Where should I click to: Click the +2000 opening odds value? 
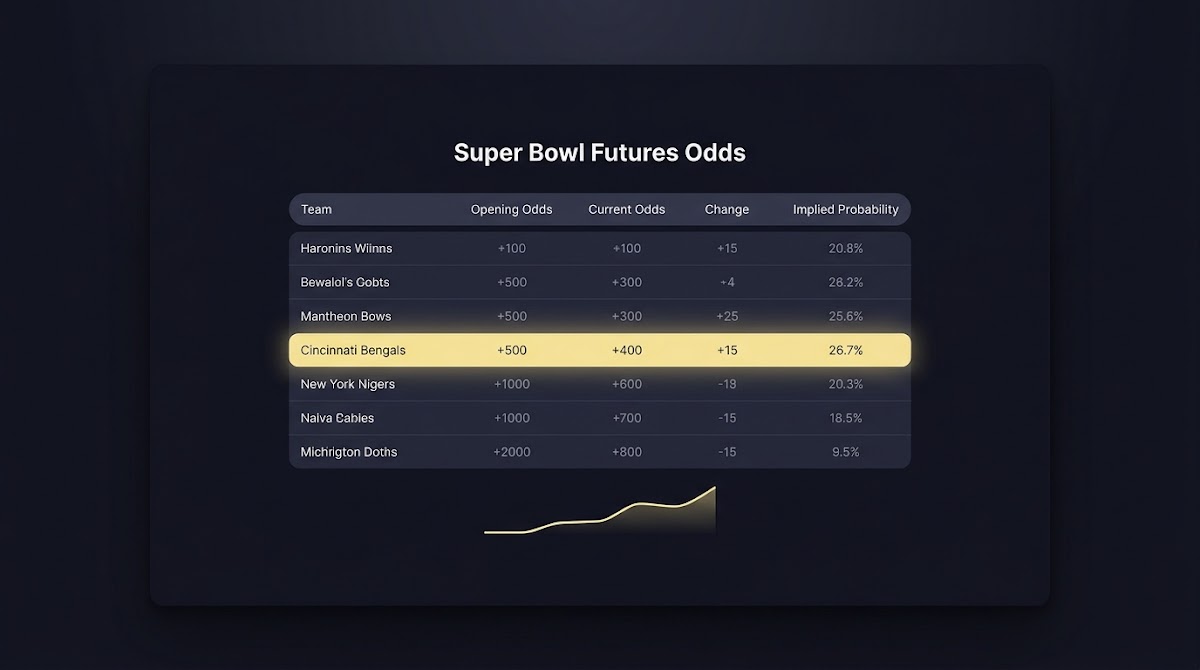point(512,452)
